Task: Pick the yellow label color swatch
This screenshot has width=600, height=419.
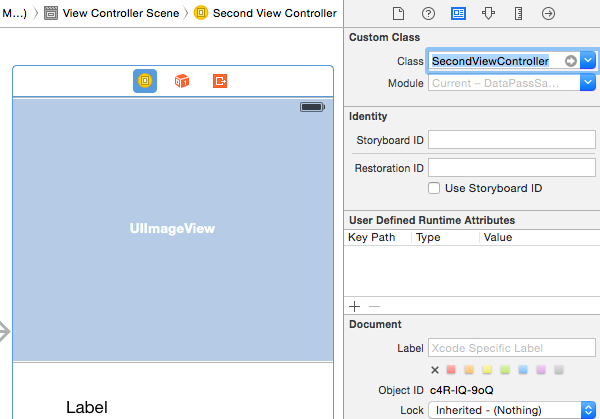Action: tap(487, 370)
